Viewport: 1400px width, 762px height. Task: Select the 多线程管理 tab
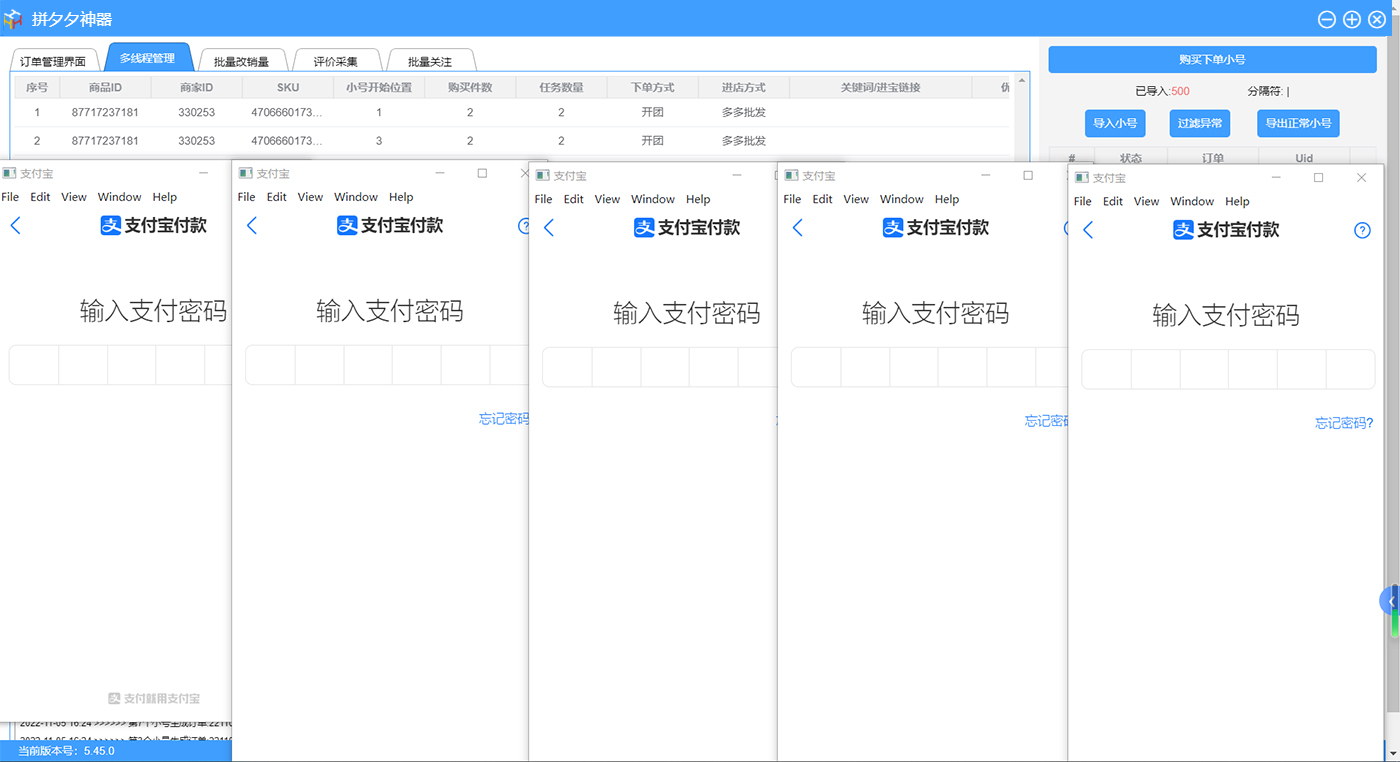(x=147, y=58)
